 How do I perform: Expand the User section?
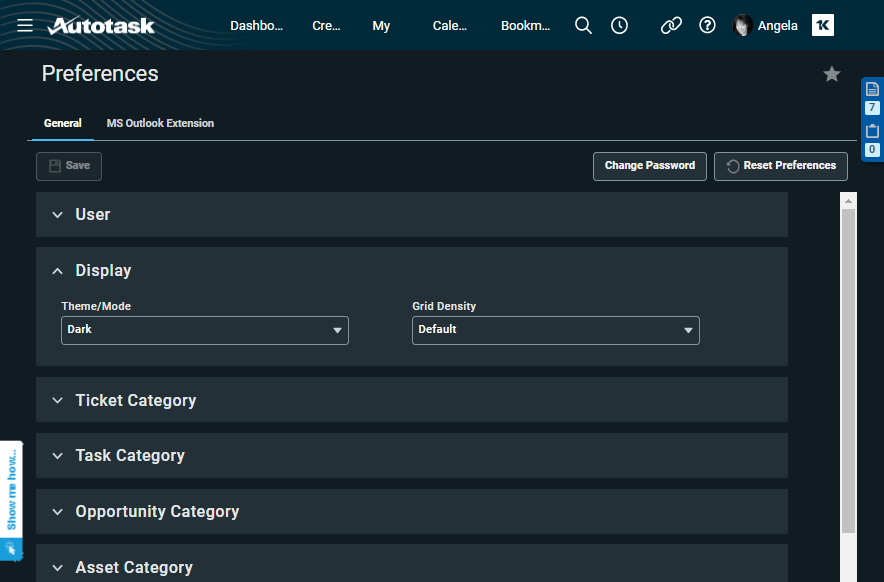click(92, 215)
